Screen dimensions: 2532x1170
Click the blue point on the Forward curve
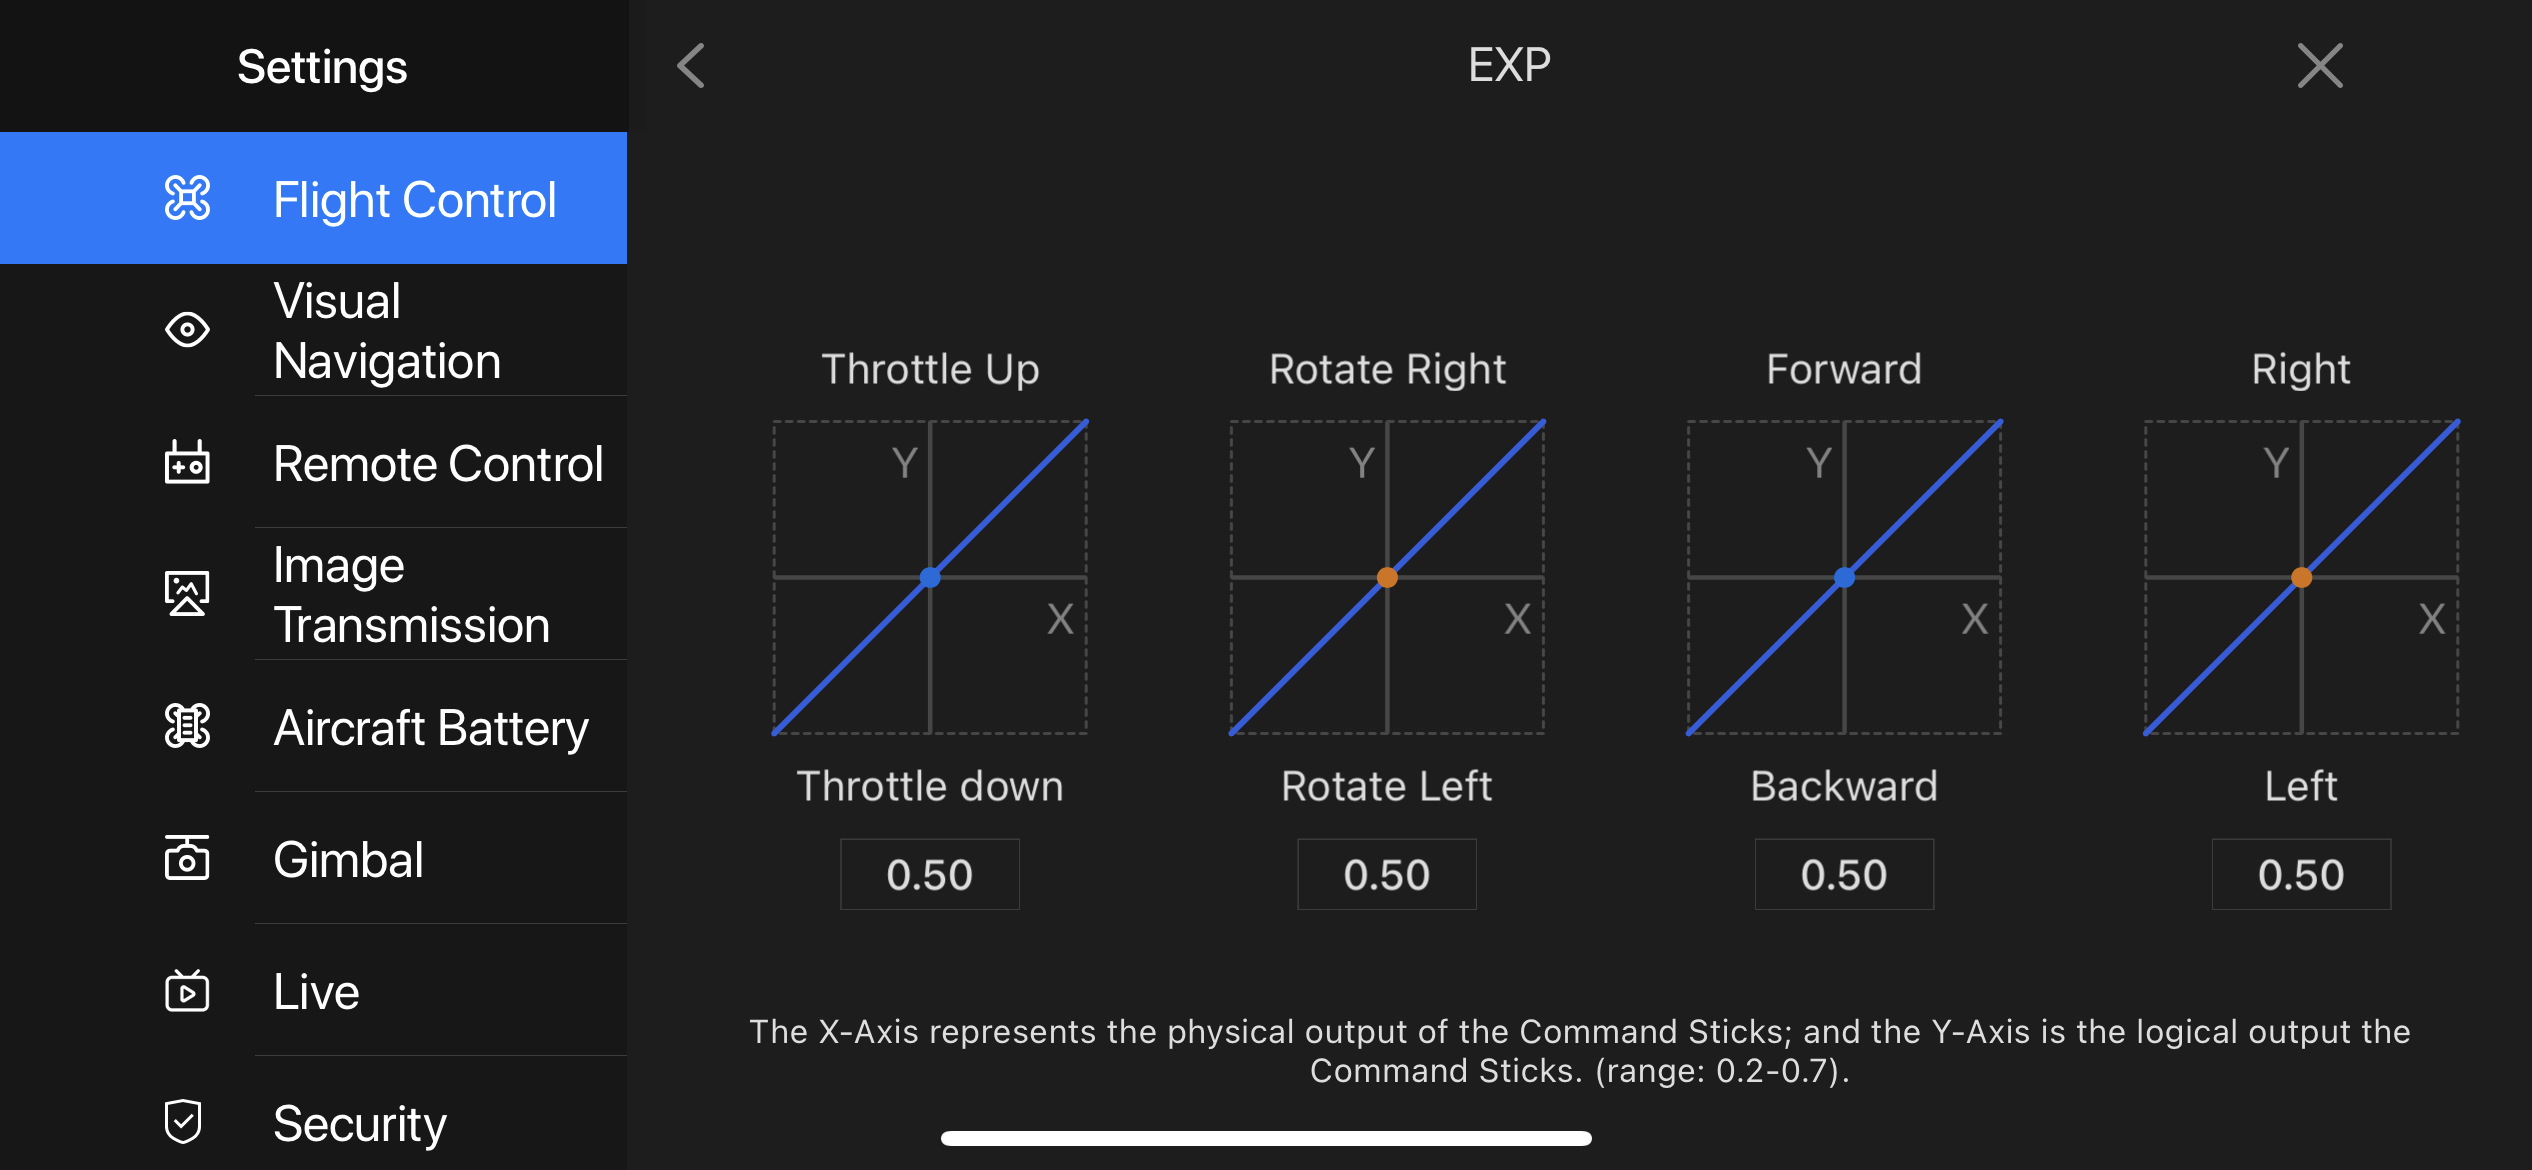click(x=1844, y=577)
